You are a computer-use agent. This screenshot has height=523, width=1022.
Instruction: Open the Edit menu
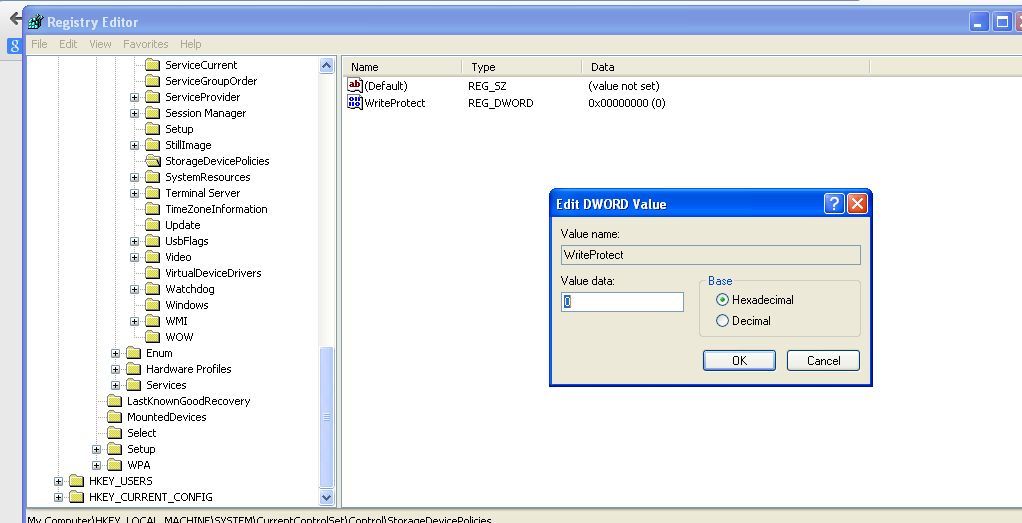point(68,44)
